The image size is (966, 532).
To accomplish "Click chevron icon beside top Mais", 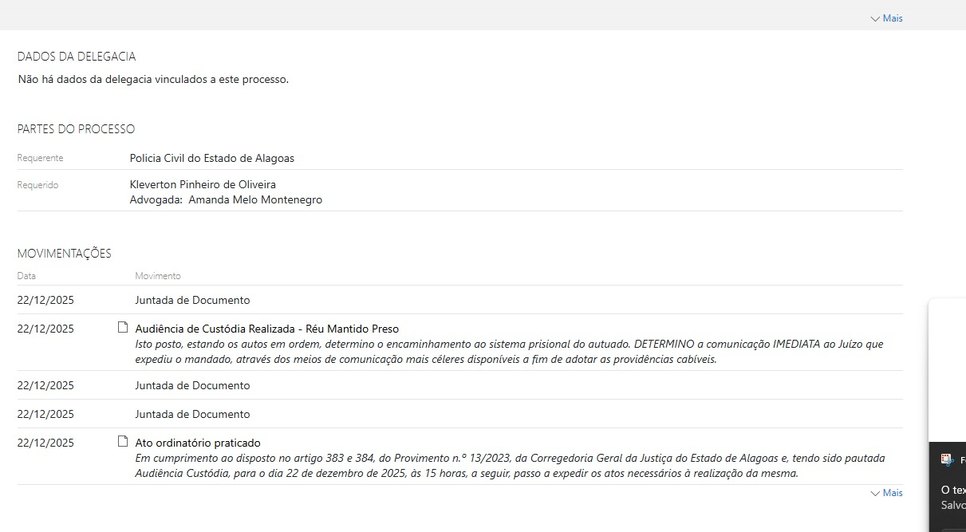I will (875, 18).
